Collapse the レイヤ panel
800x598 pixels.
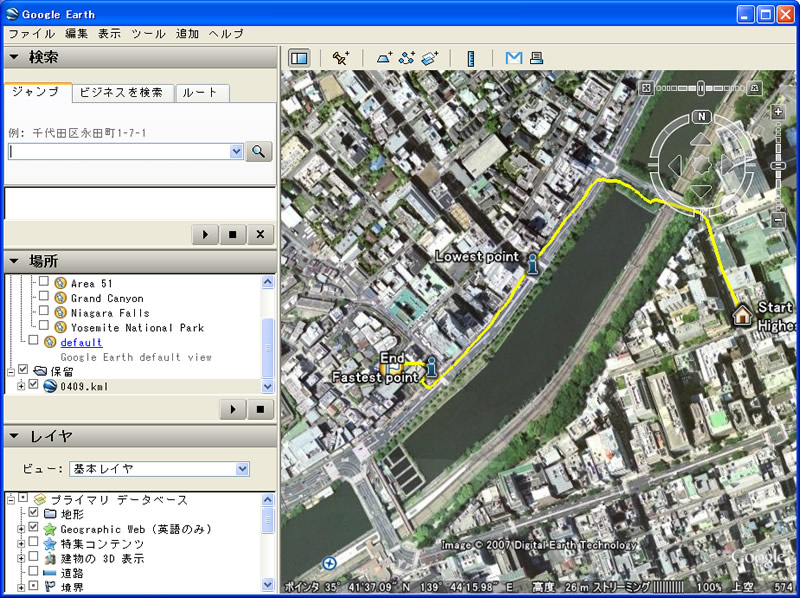[14, 436]
